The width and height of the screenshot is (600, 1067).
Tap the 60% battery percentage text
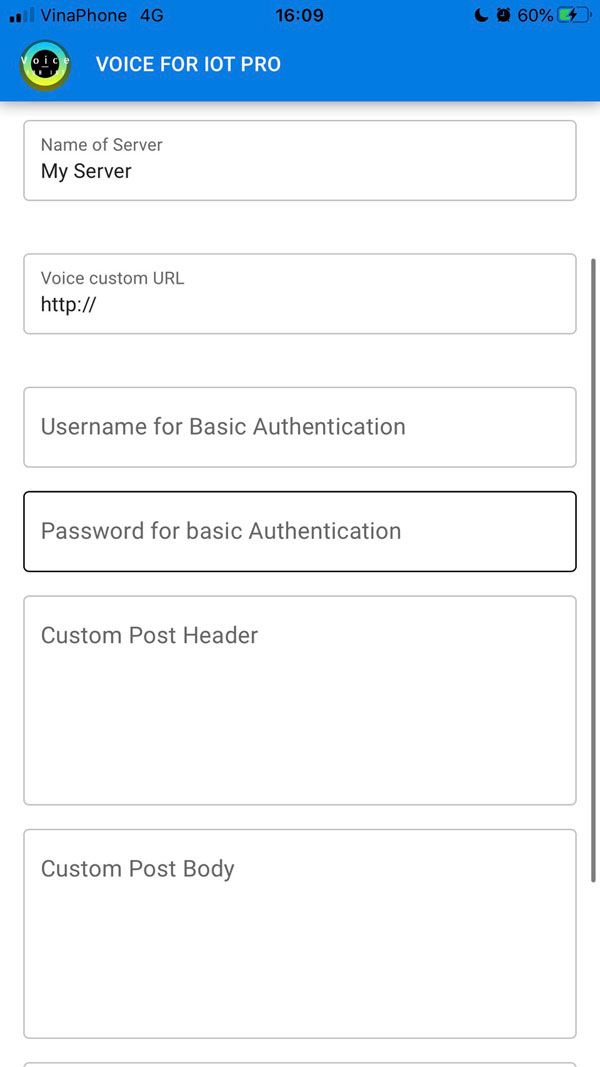tap(535, 15)
